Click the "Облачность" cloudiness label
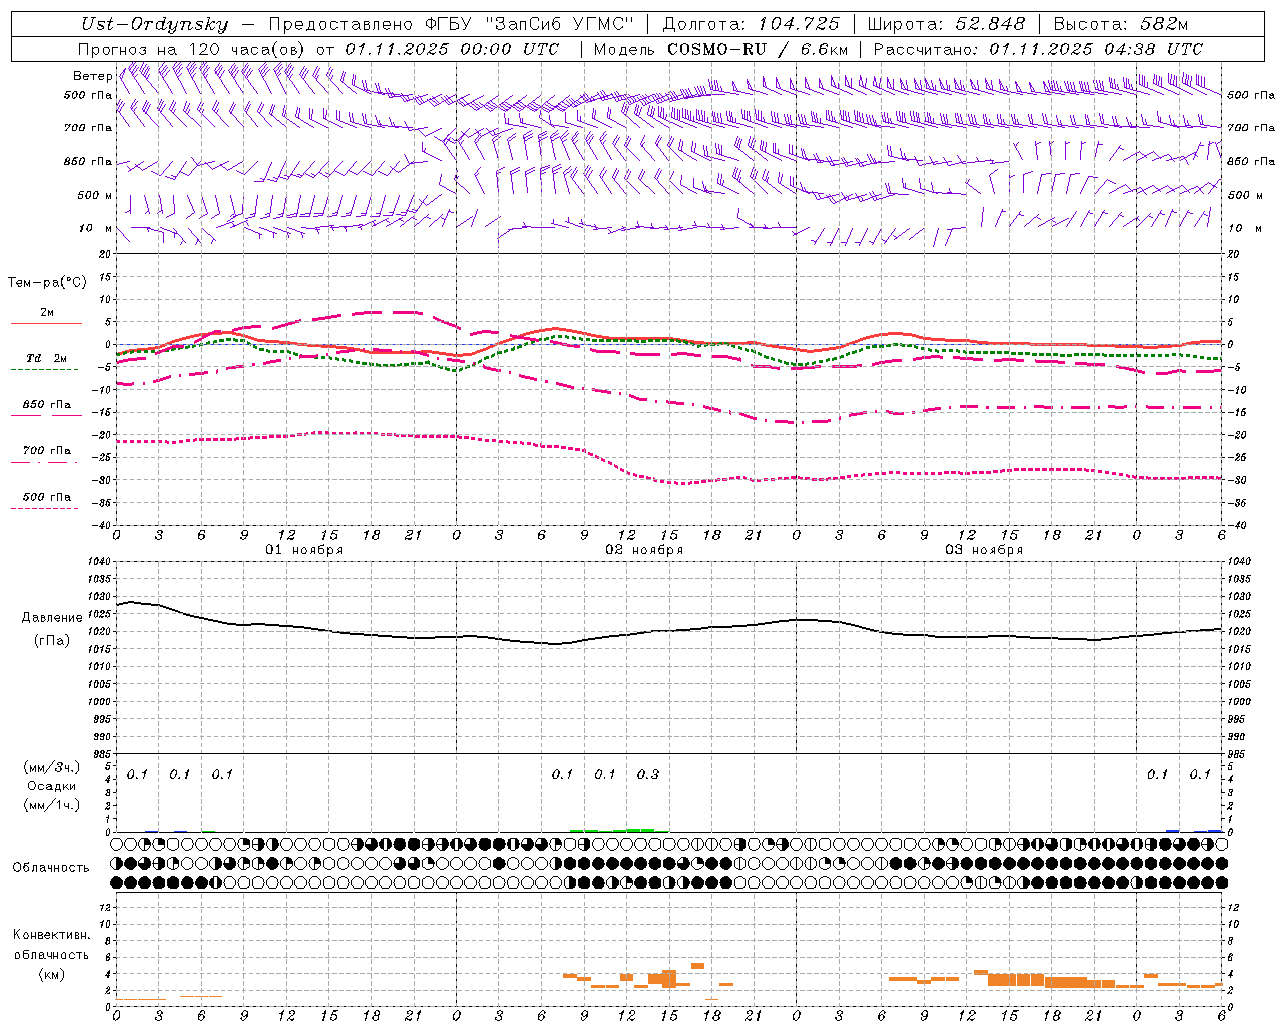Screen dimensions: 1280x1024 (51, 867)
